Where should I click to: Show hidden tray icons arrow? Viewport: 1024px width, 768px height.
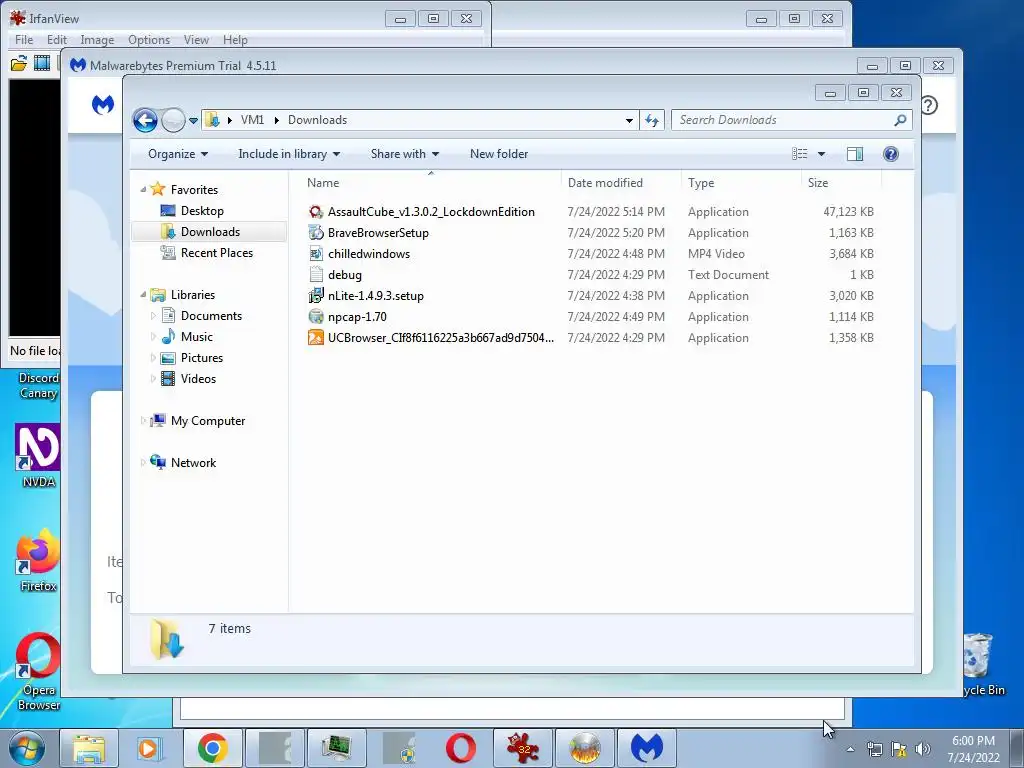pos(850,749)
